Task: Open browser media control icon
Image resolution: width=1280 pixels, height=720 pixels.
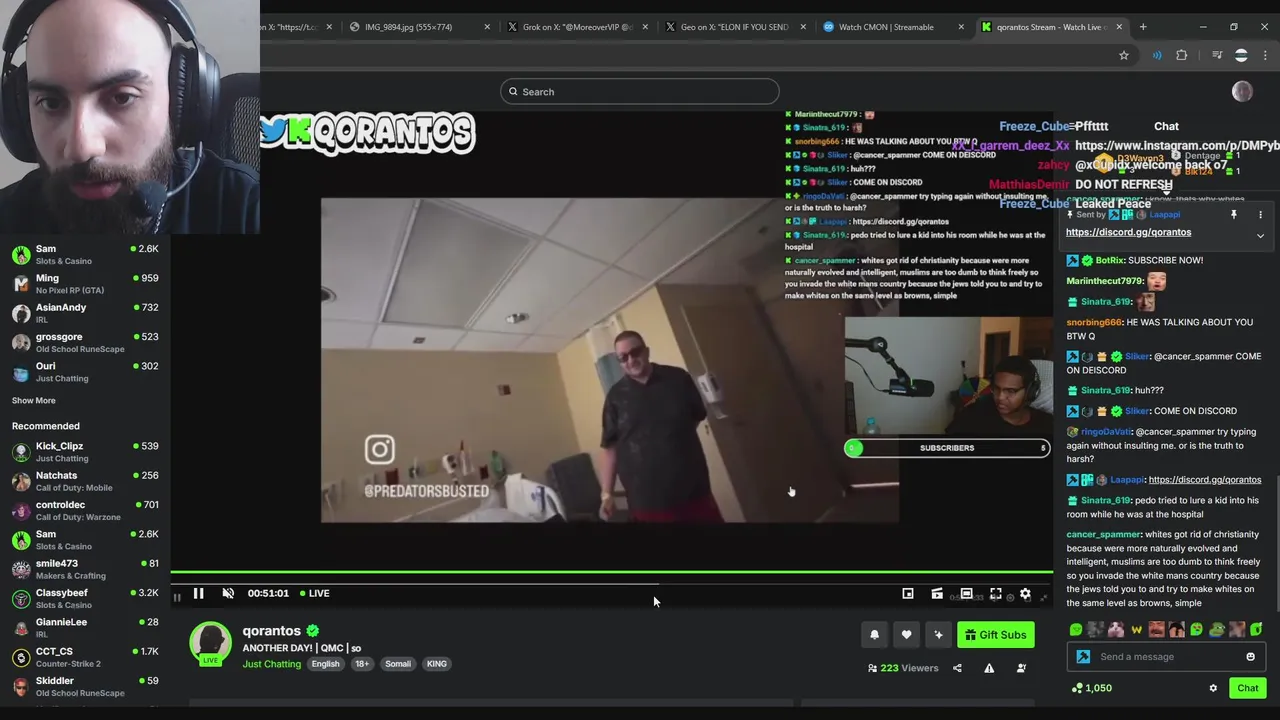Action: coord(1217,56)
